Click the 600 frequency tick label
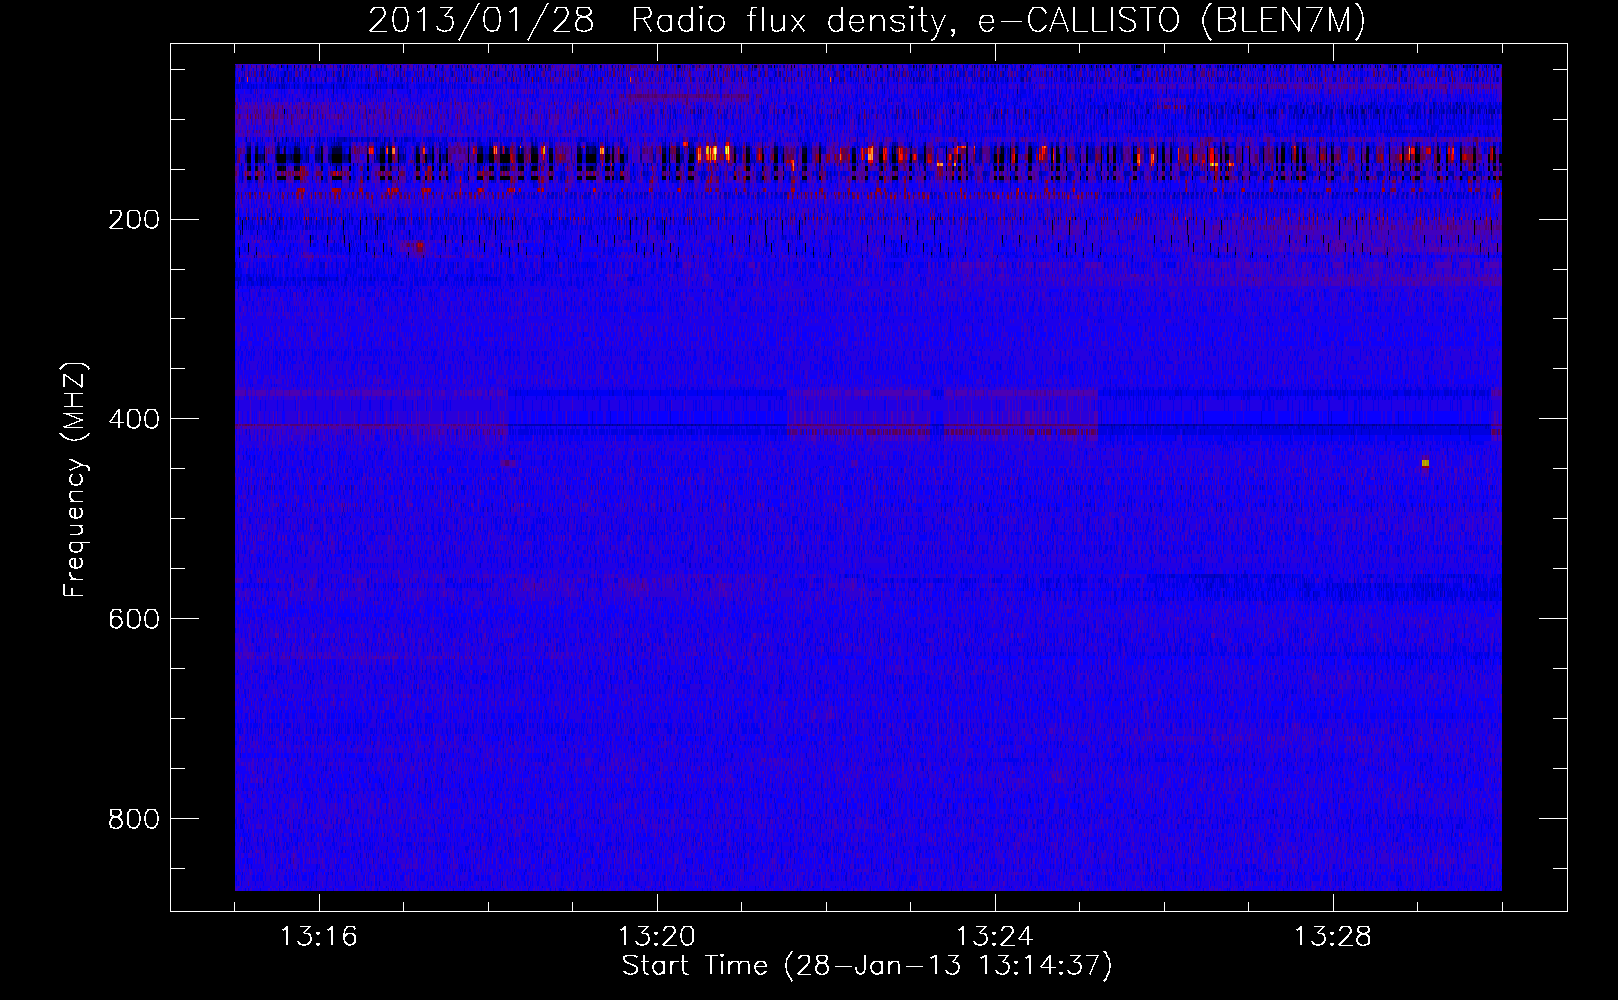Screen dimensions: 1618x1000 [x=132, y=618]
